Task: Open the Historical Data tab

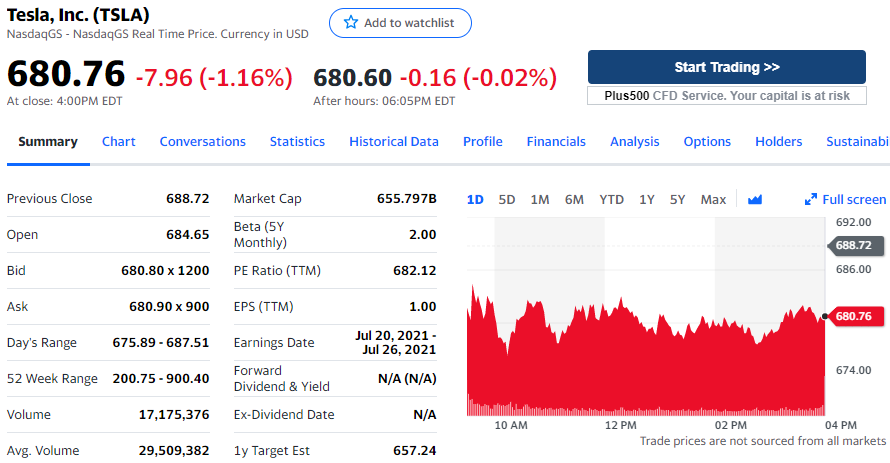Action: pyautogui.click(x=394, y=141)
